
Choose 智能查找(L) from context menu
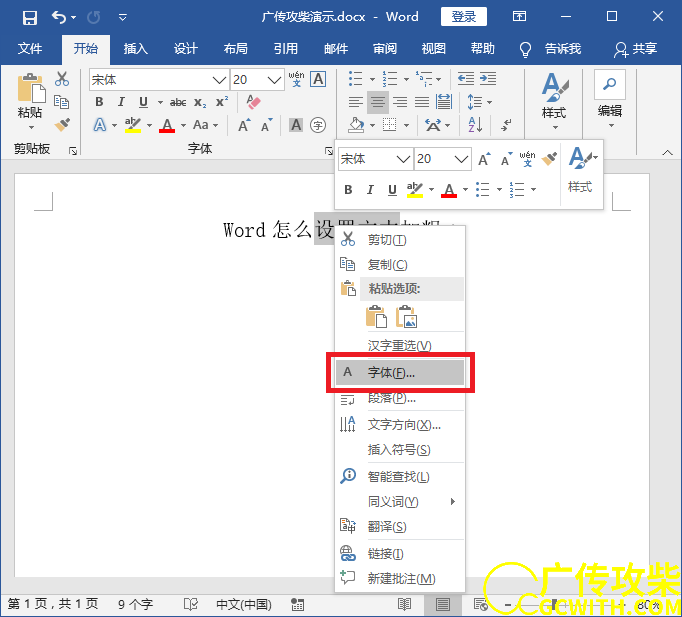coord(400,477)
